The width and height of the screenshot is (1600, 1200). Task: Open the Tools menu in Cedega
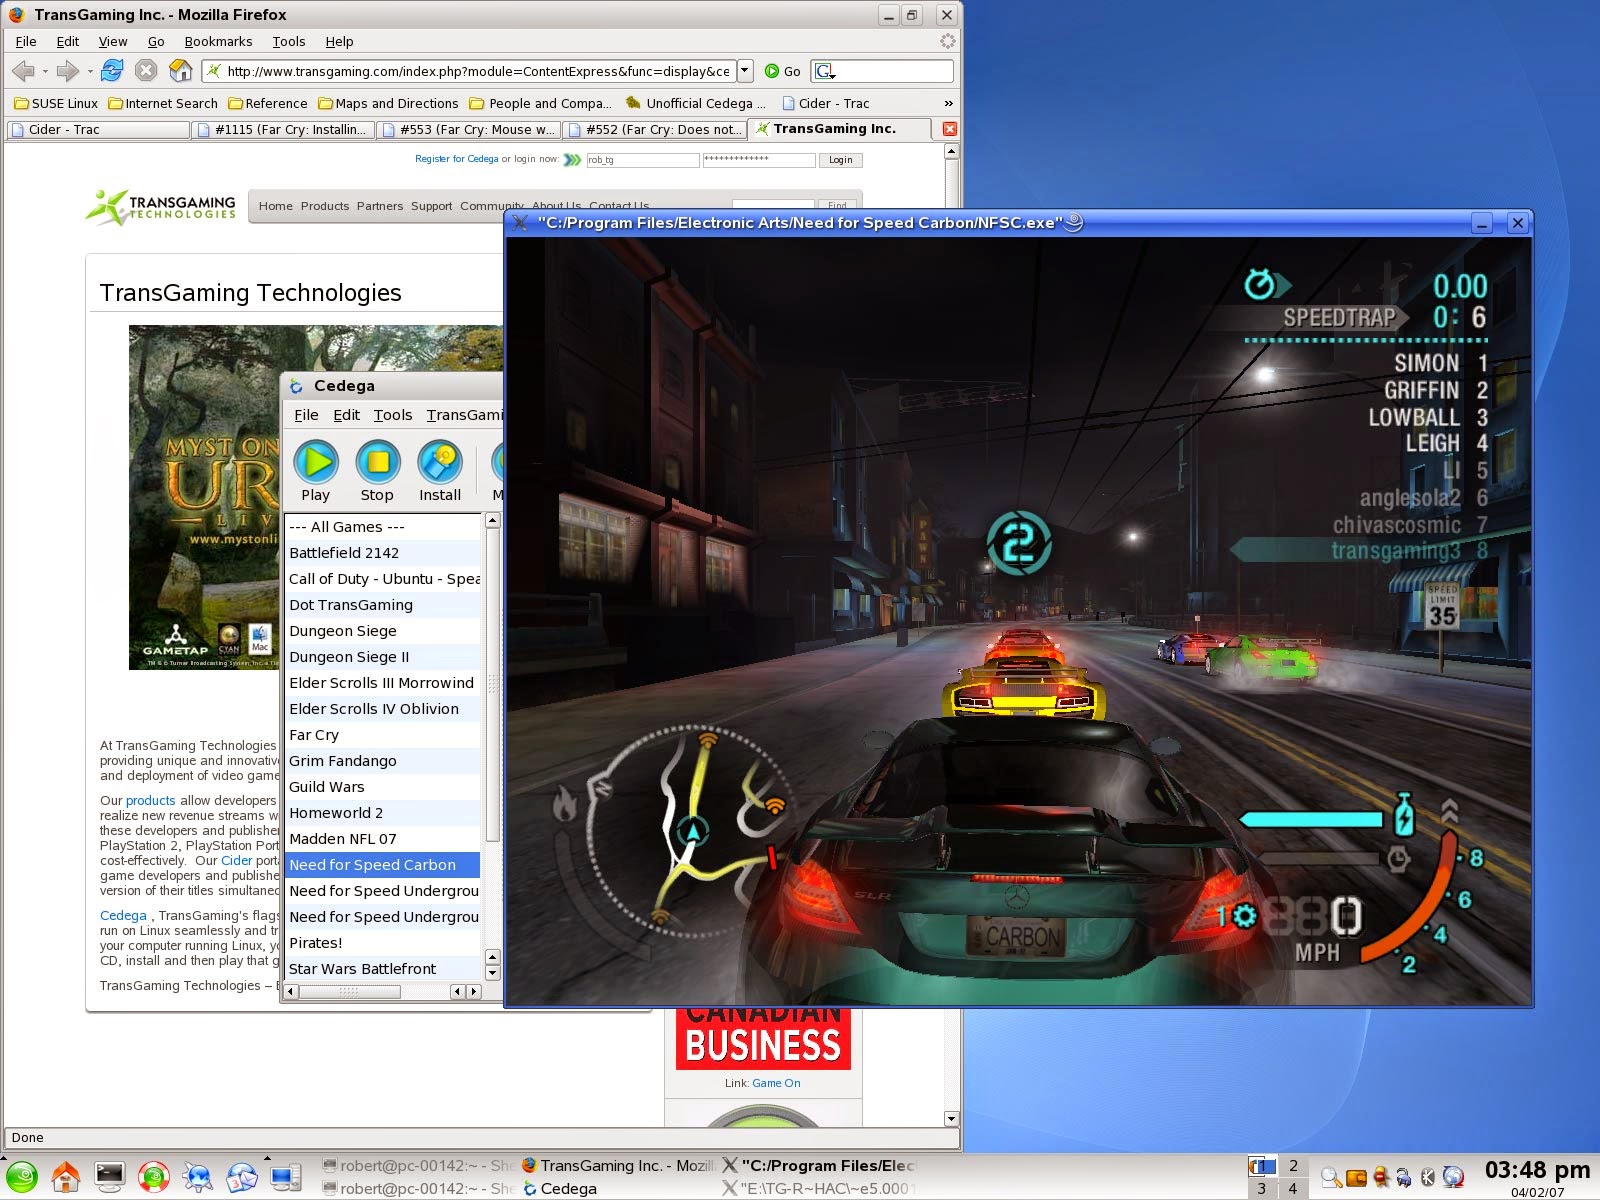[393, 415]
